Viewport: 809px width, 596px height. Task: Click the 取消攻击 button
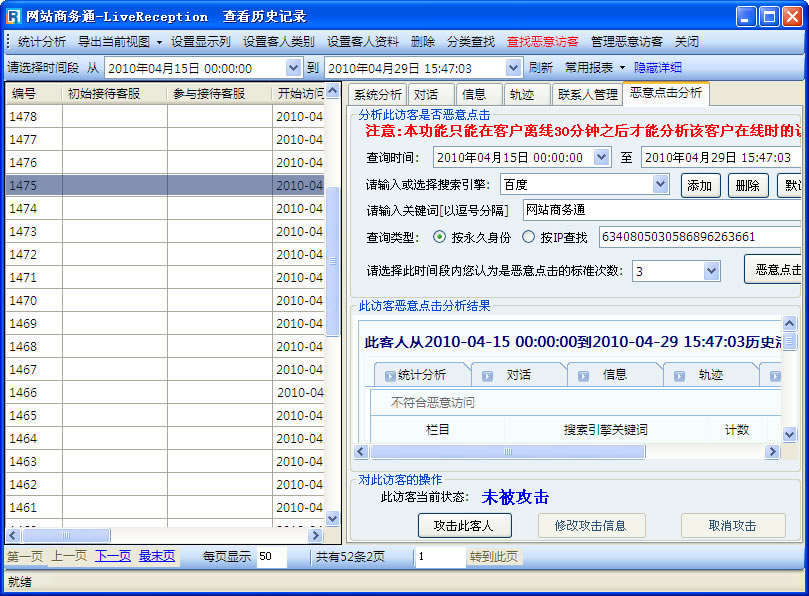(733, 526)
